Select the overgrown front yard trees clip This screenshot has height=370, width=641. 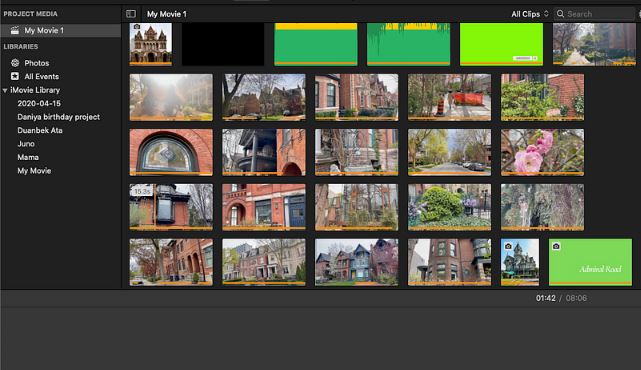pyautogui.click(x=356, y=207)
